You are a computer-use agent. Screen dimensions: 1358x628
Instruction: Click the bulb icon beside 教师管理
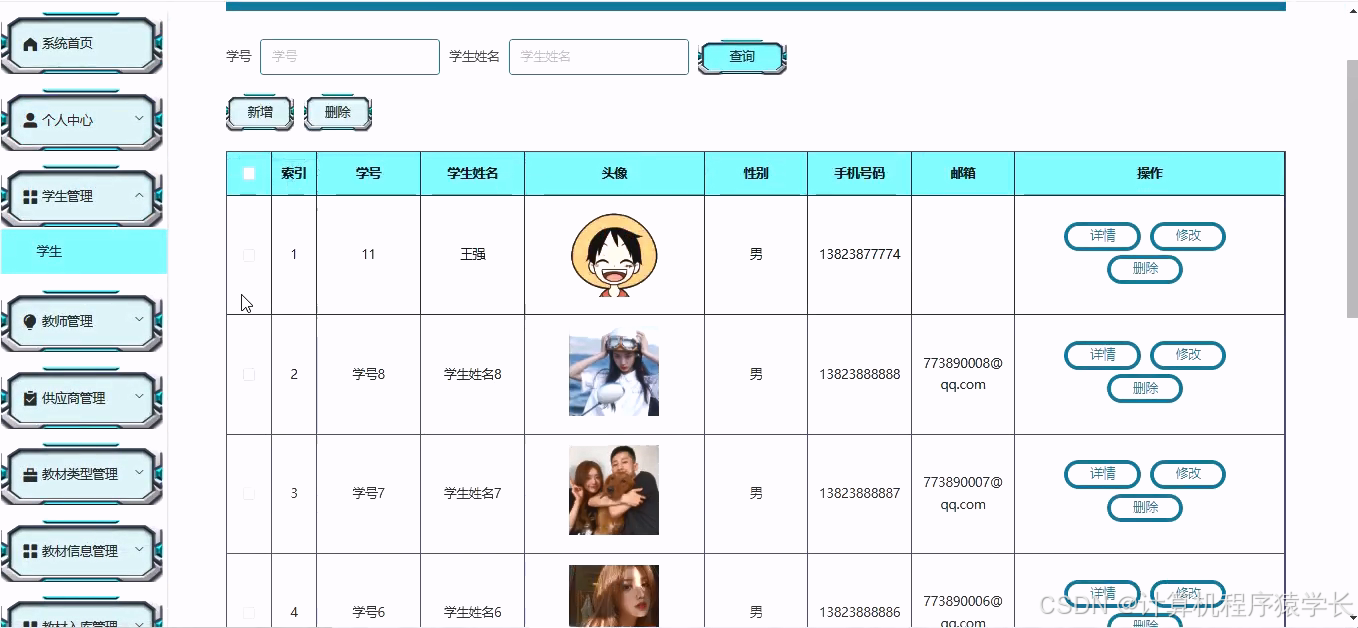pyautogui.click(x=30, y=321)
